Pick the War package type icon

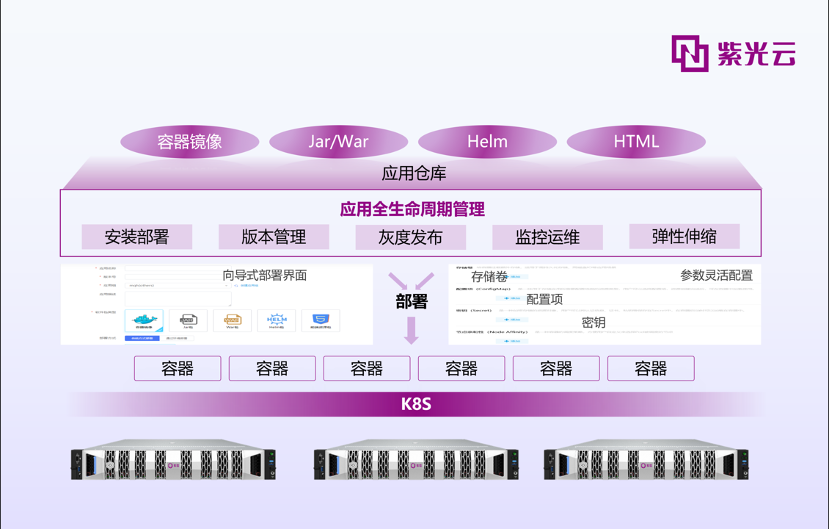point(232,320)
